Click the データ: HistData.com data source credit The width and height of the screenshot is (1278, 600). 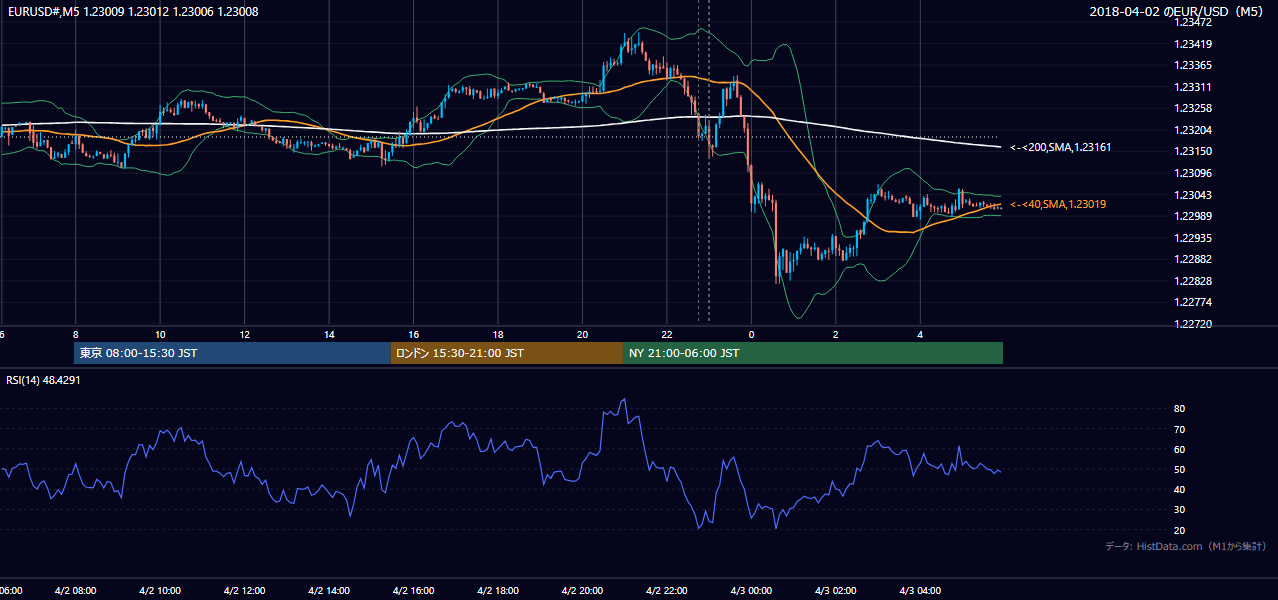(1186, 547)
